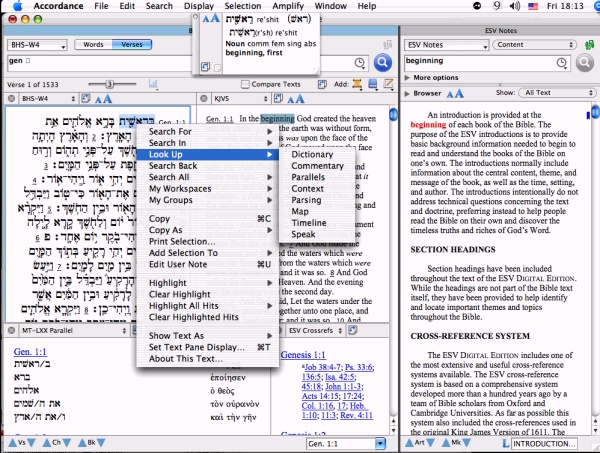Screen dimensions: 600x453
Task: Go to next mark with Mk down arrow
Action: coord(466,443)
